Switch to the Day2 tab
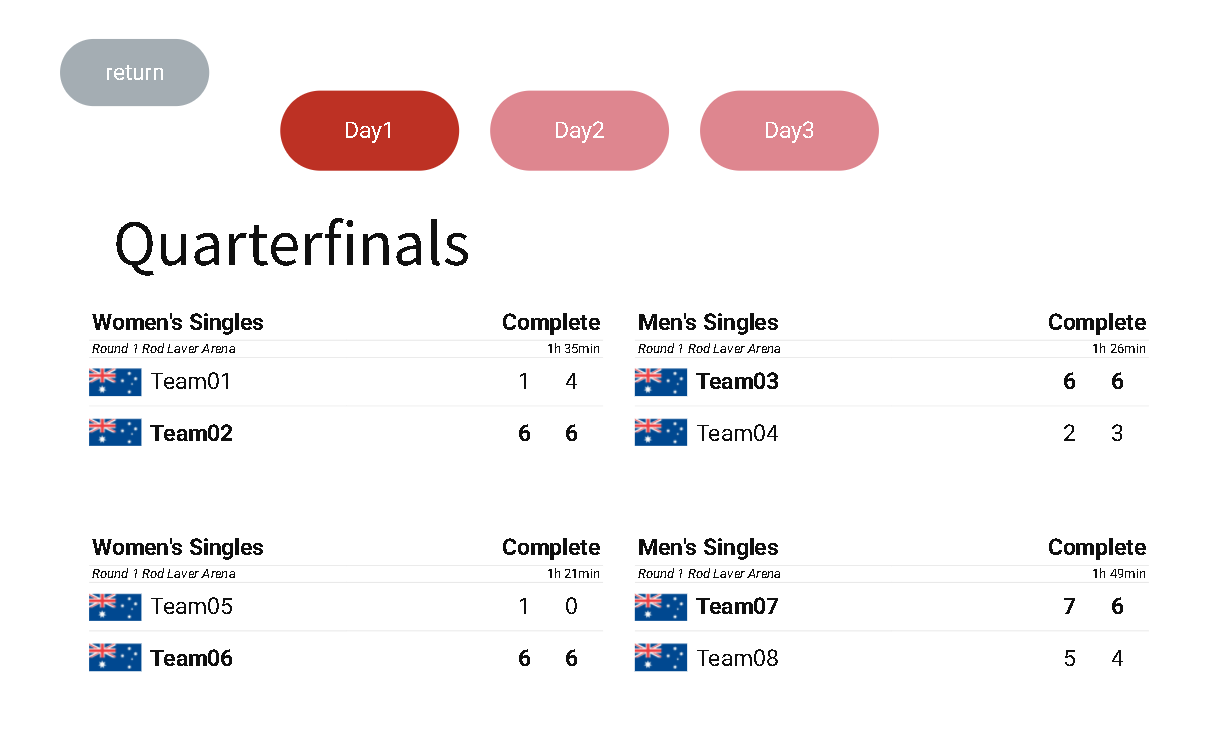Viewport: 1224px width, 744px height. point(579,131)
